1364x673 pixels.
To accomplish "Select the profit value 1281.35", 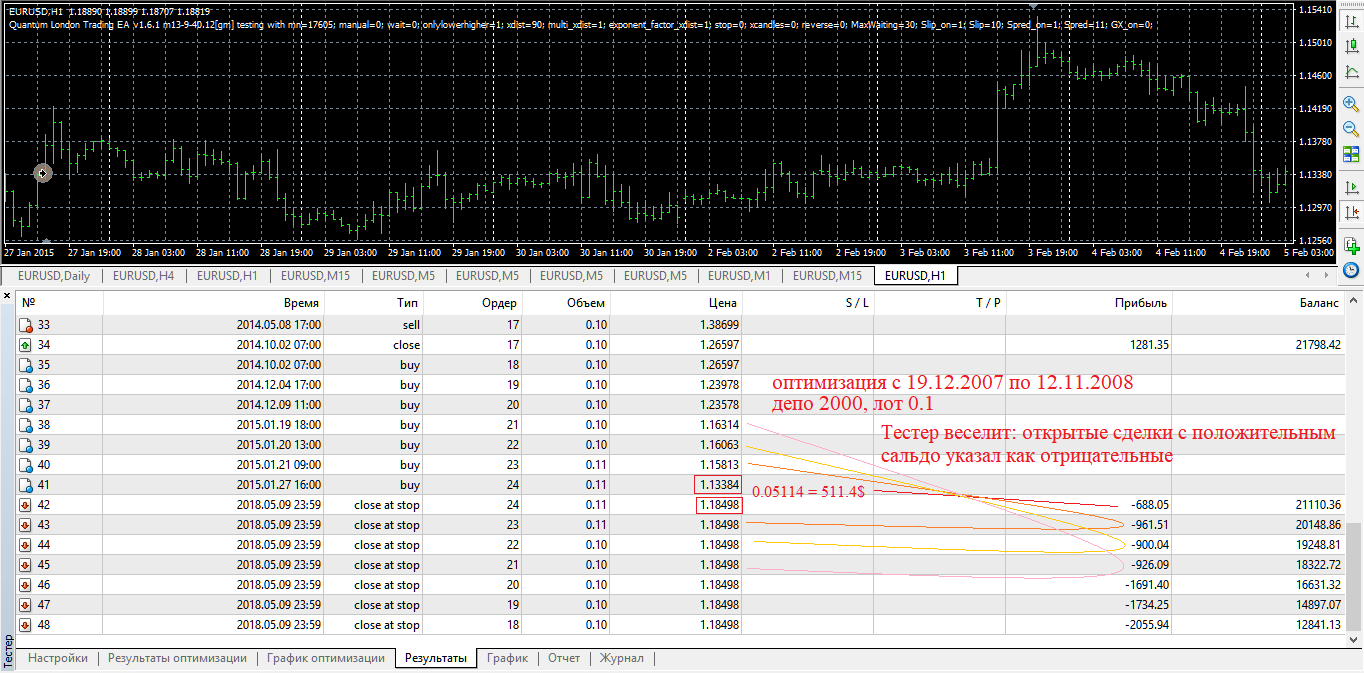I will click(1145, 345).
